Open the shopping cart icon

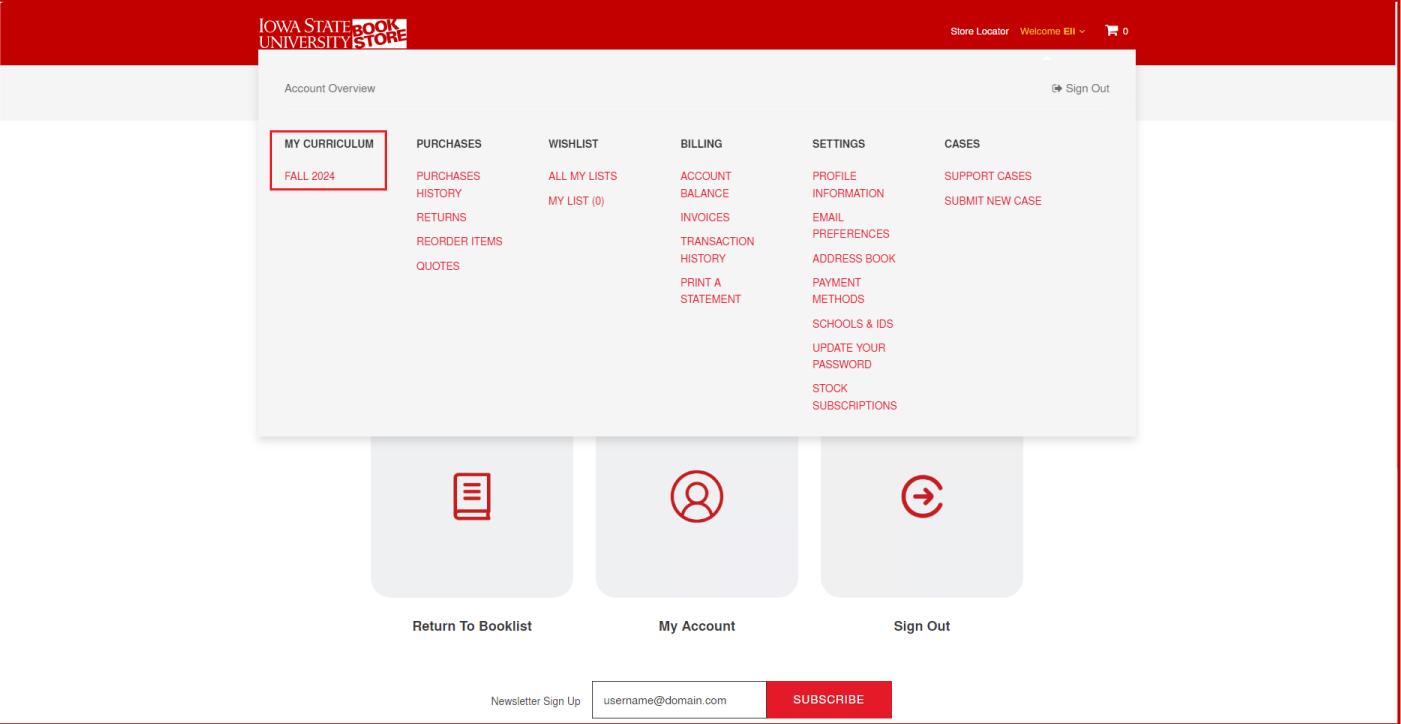1111,31
